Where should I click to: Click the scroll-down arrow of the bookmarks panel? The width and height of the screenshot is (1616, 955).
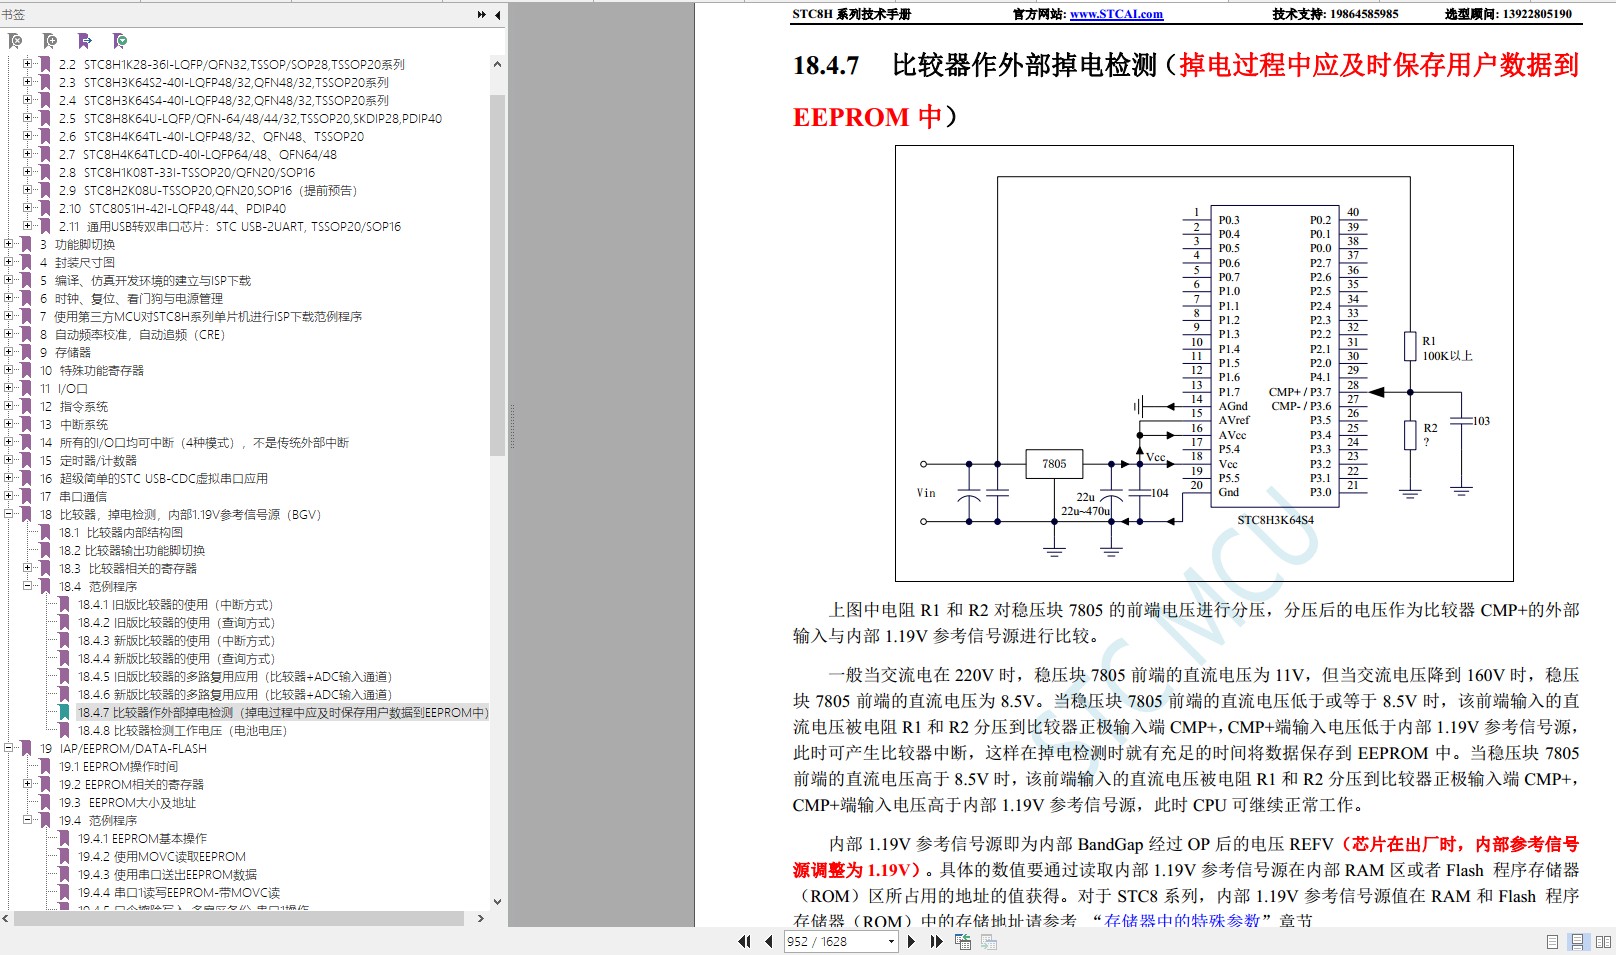pos(497,902)
